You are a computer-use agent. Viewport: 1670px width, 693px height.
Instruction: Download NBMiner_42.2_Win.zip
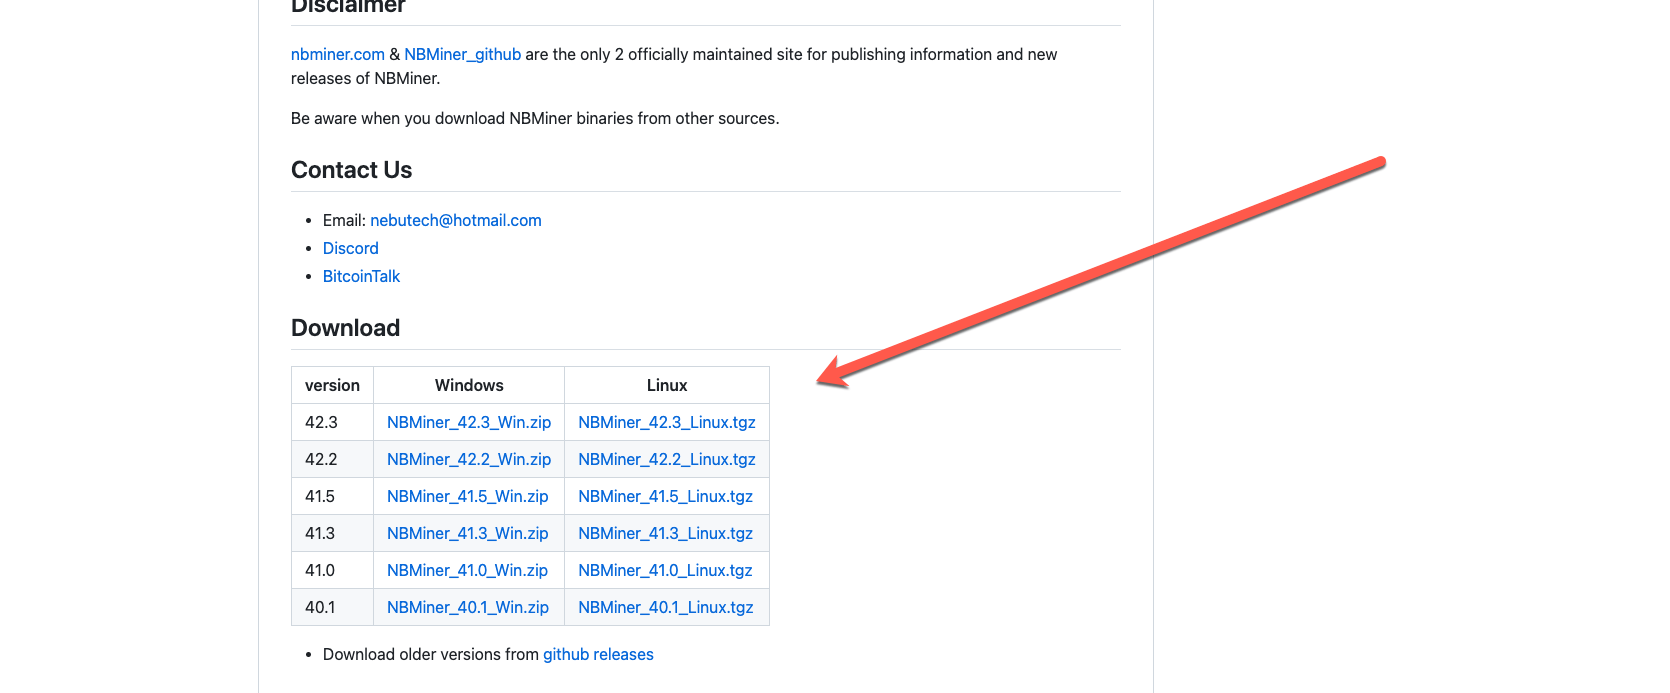[468, 460]
